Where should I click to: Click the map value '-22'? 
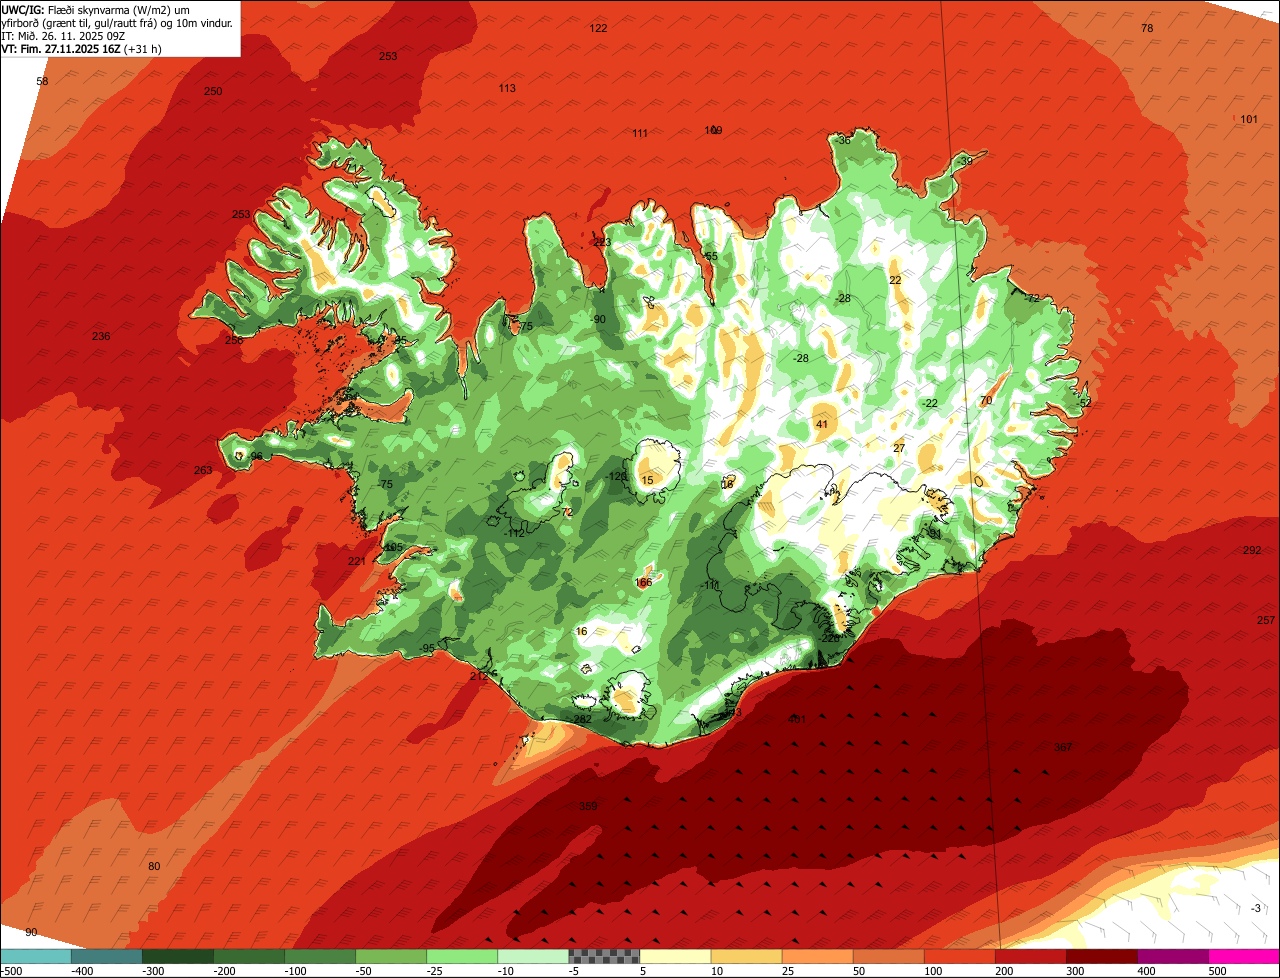coord(930,403)
